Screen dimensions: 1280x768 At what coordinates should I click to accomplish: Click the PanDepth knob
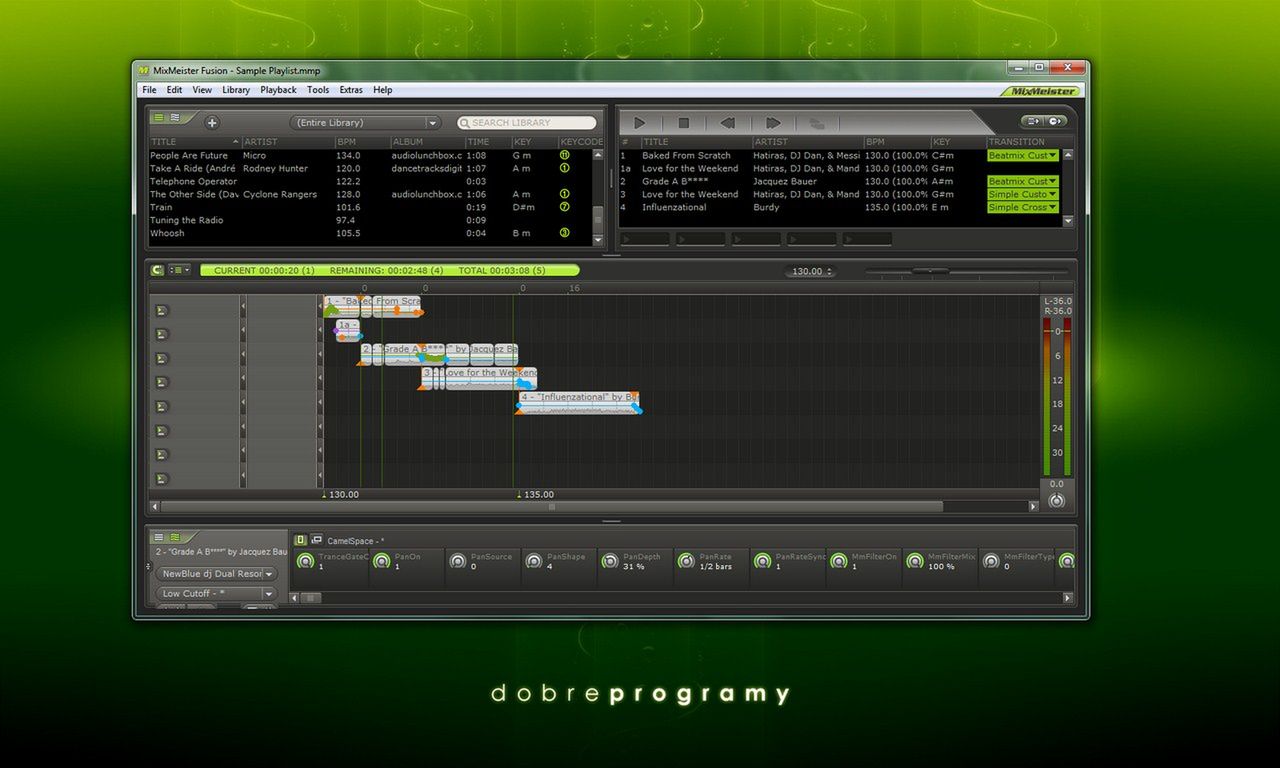pyautogui.click(x=610, y=562)
